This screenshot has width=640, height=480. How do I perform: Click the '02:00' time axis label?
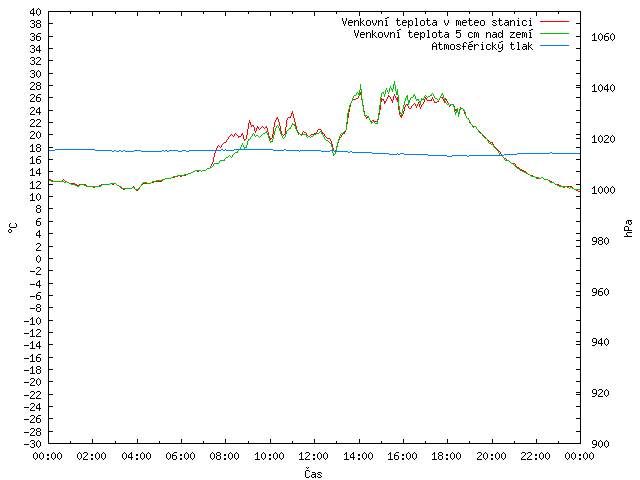pos(92,456)
